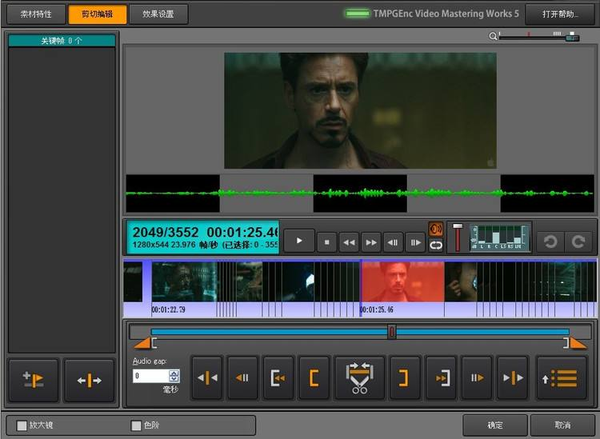Click the 确定 button
The height and width of the screenshot is (439, 600).
pos(494,425)
